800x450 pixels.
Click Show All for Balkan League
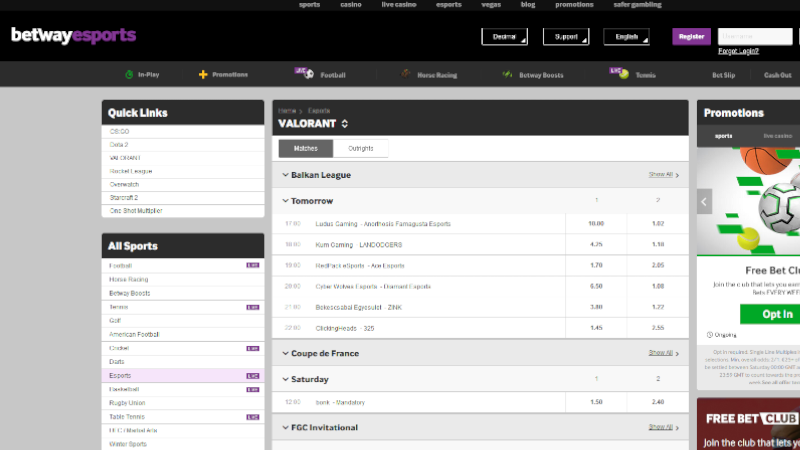[663, 174]
